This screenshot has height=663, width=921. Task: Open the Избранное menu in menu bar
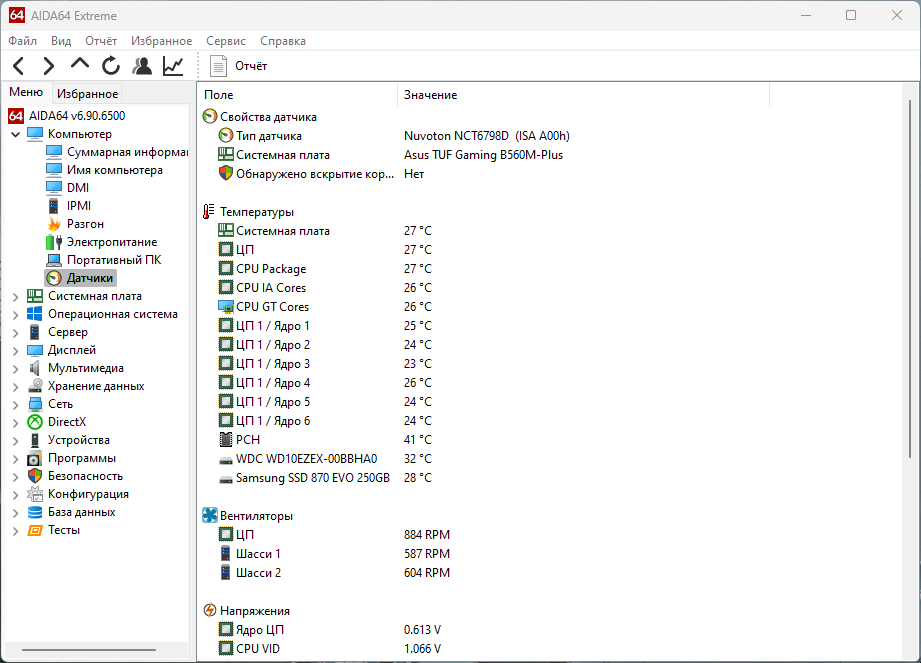162,41
